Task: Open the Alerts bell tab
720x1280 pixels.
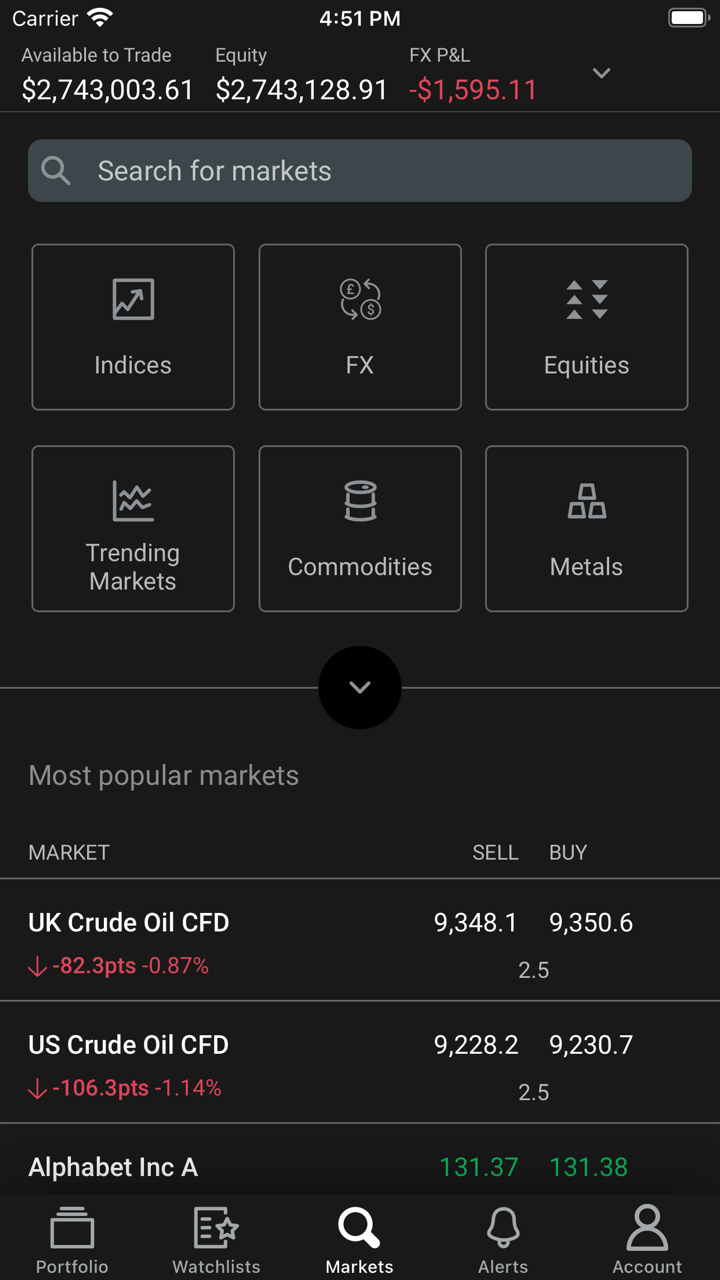Action: (503, 1239)
